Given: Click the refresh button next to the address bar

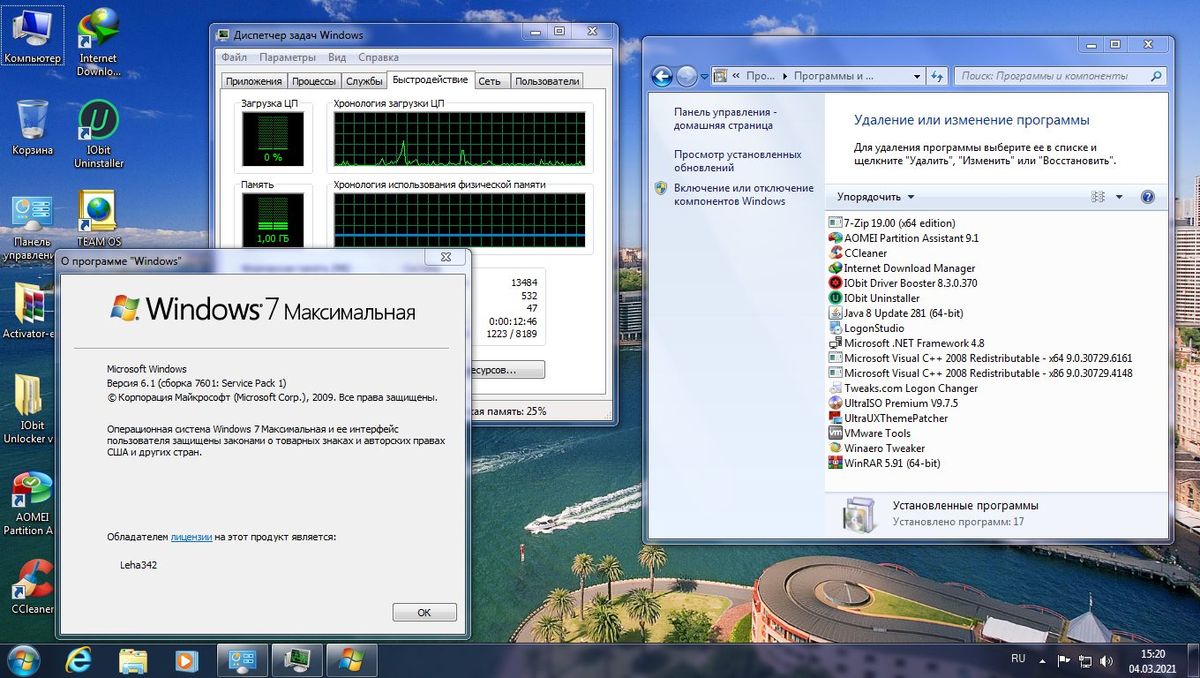Looking at the screenshot, I should (937, 76).
